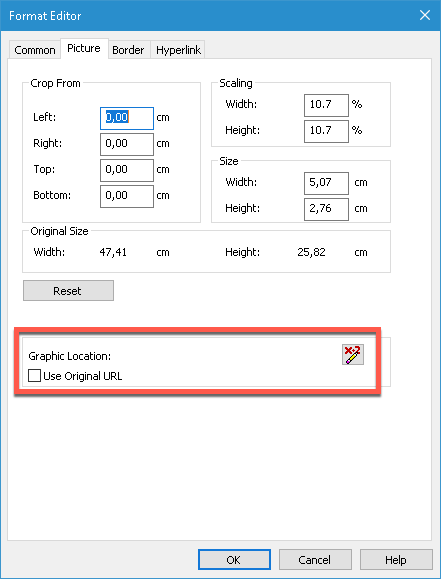The height and width of the screenshot is (579, 441).
Task: Open the Graphic Location formula editor icon
Action: 353,354
